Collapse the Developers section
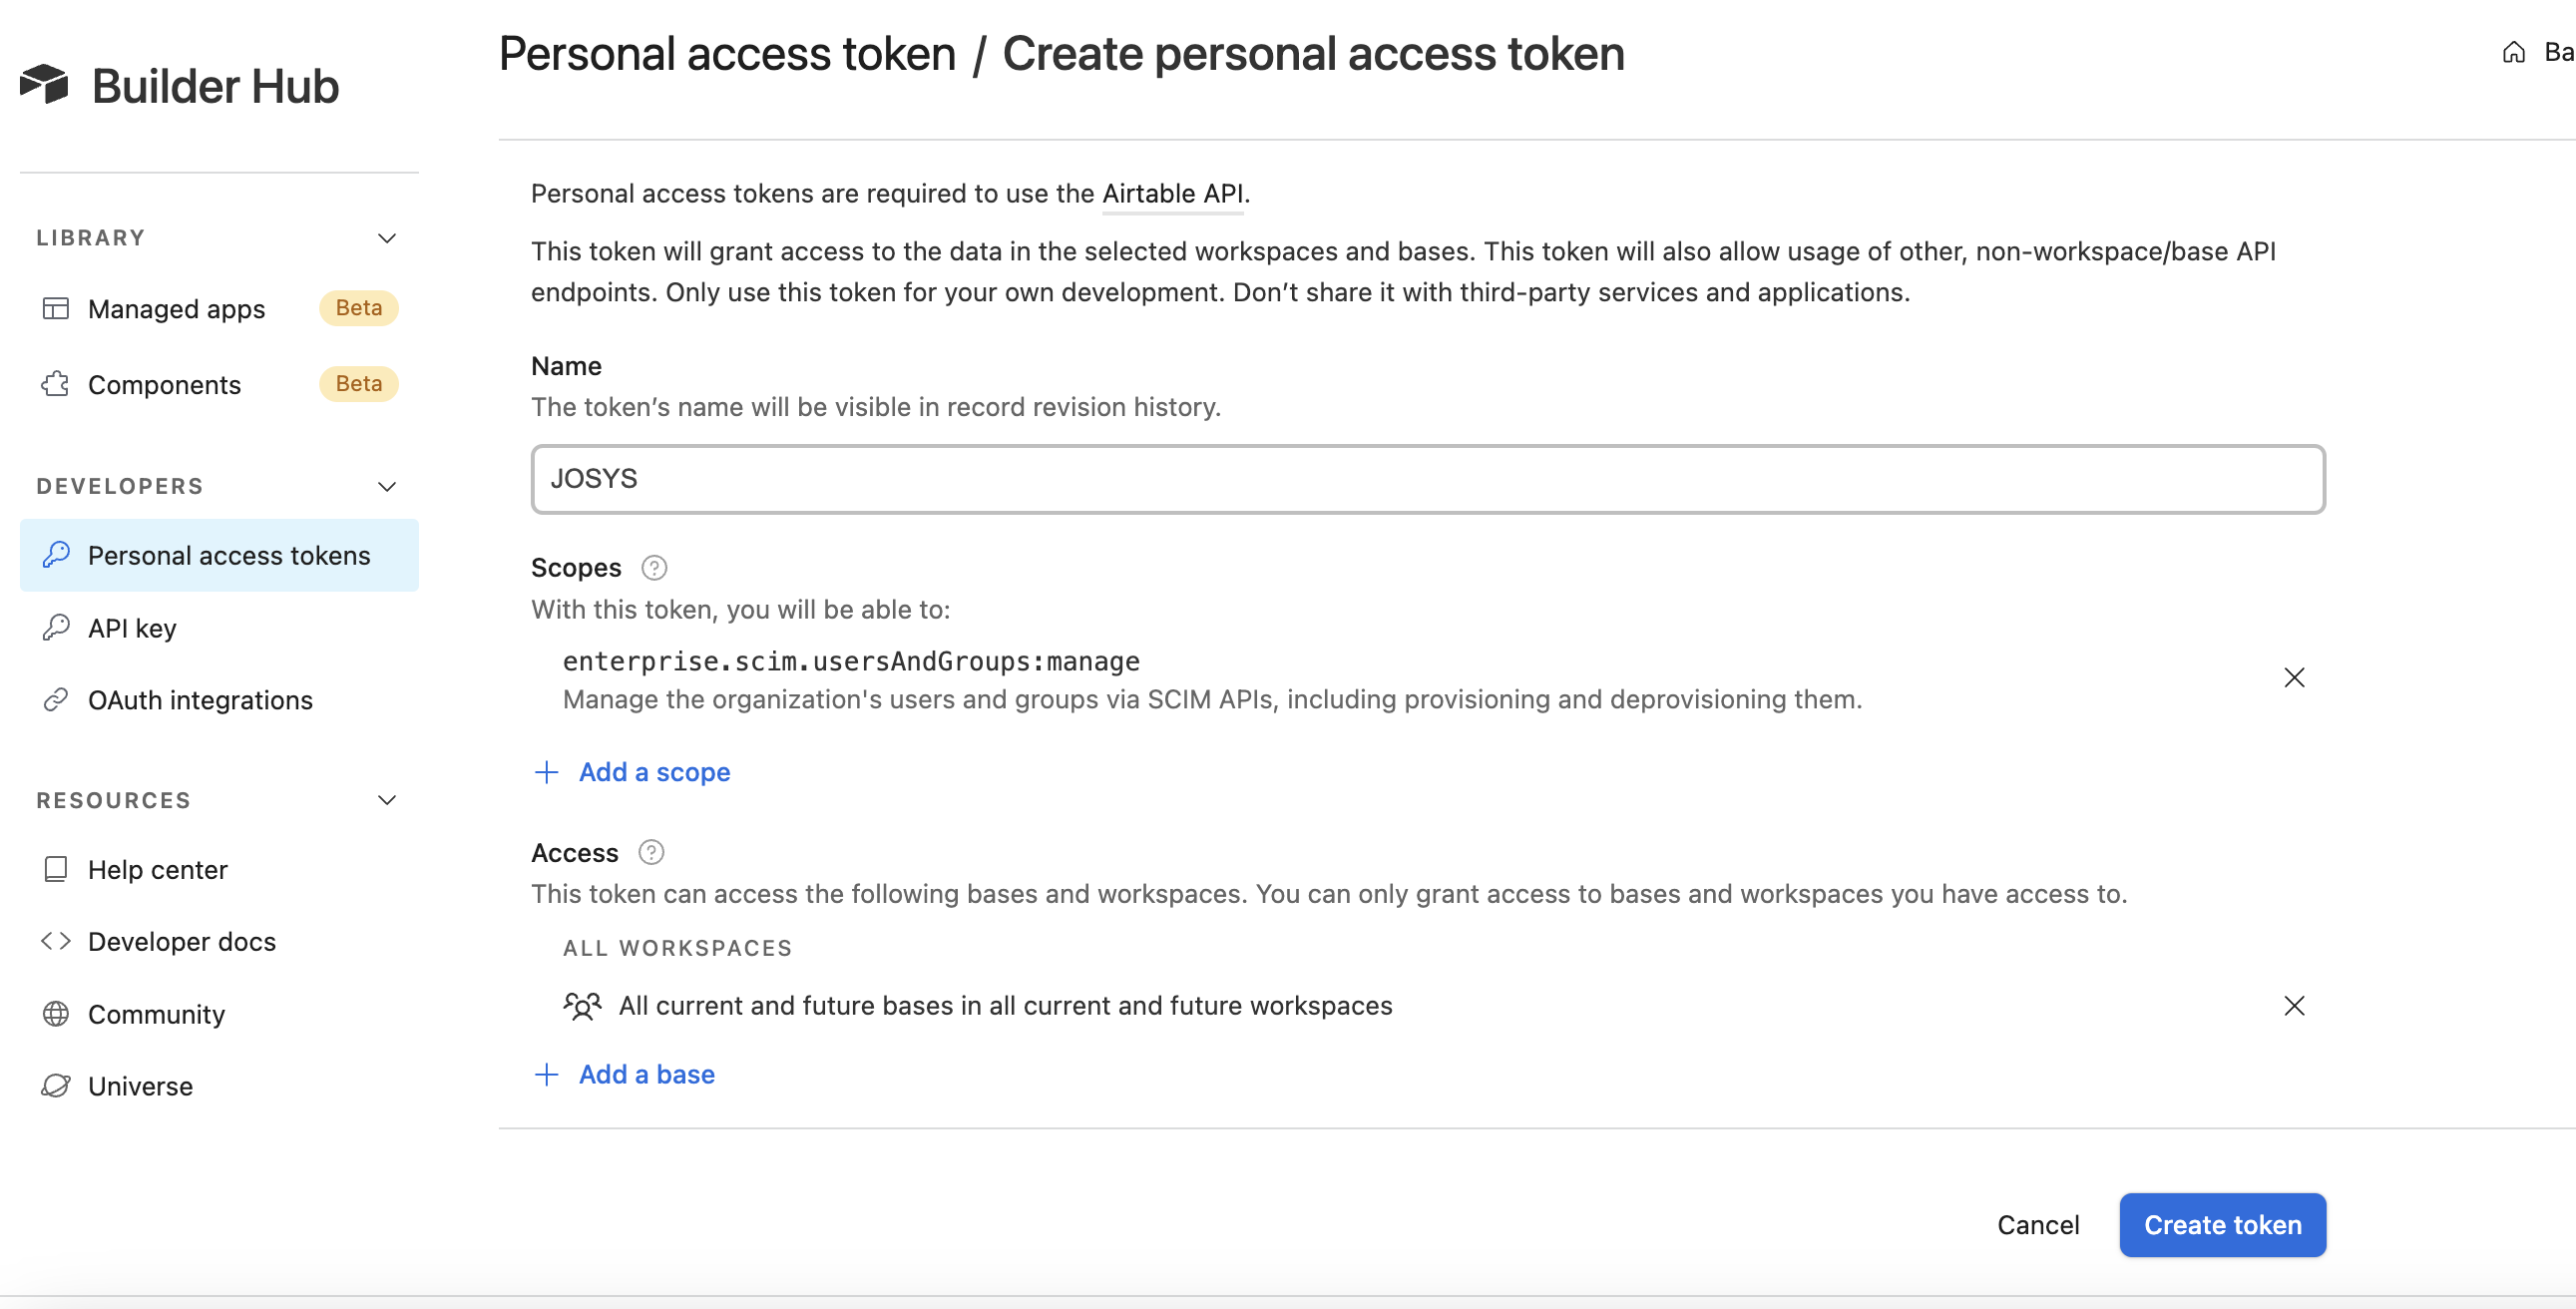This screenshot has height=1309, width=2576. pos(387,487)
